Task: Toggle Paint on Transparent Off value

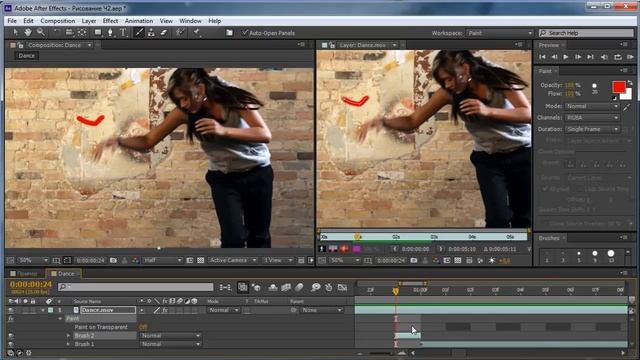Action: coord(143,327)
